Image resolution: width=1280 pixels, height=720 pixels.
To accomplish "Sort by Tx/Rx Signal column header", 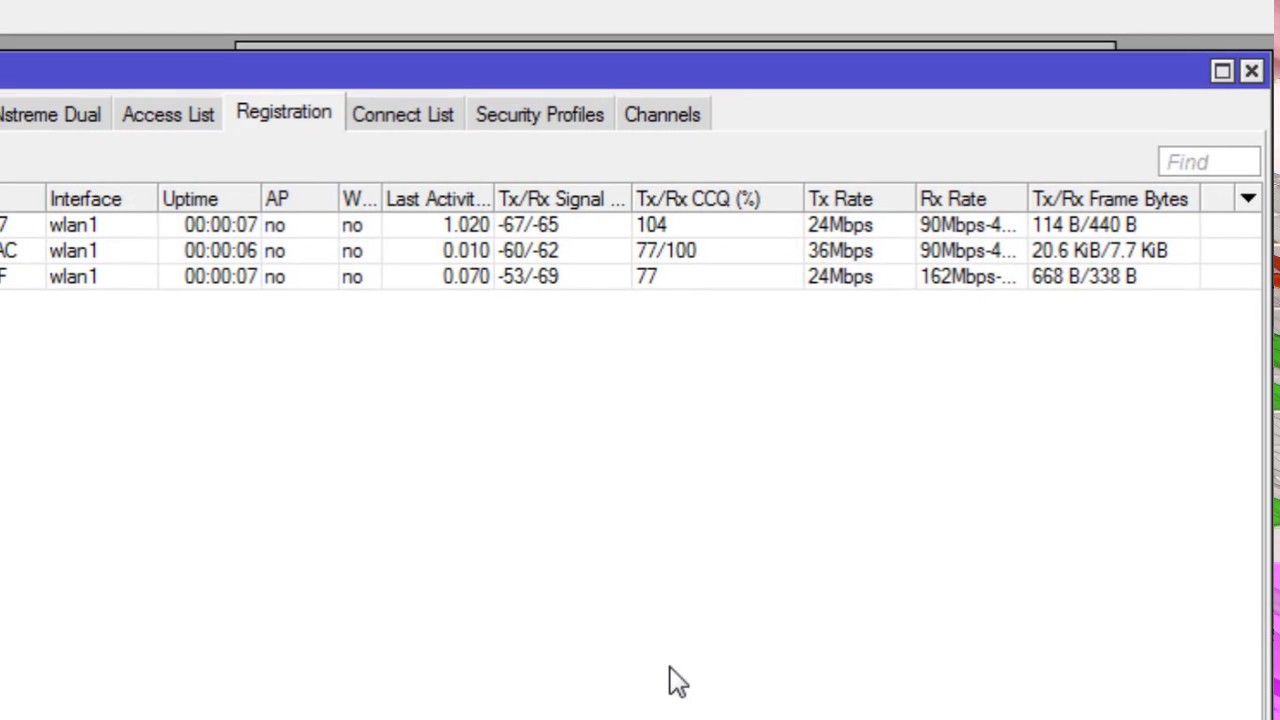I will click(x=563, y=199).
